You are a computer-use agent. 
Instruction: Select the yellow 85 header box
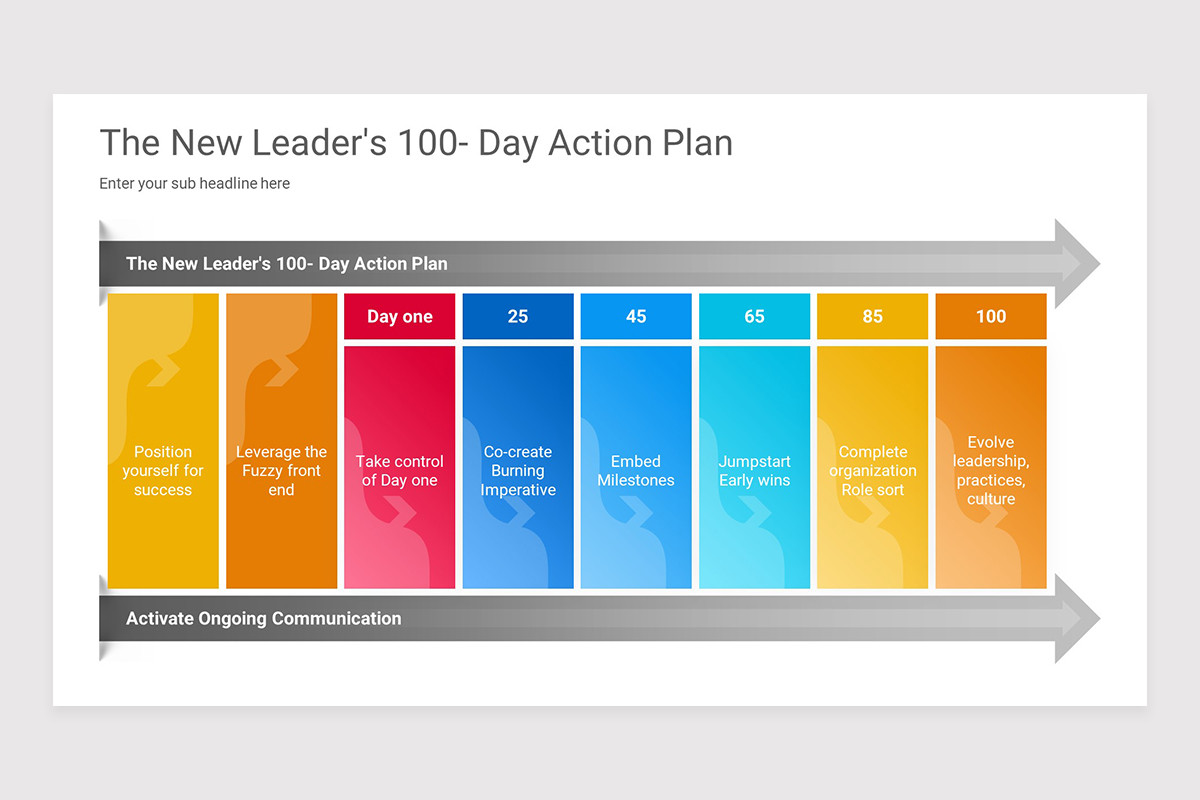[x=873, y=316]
